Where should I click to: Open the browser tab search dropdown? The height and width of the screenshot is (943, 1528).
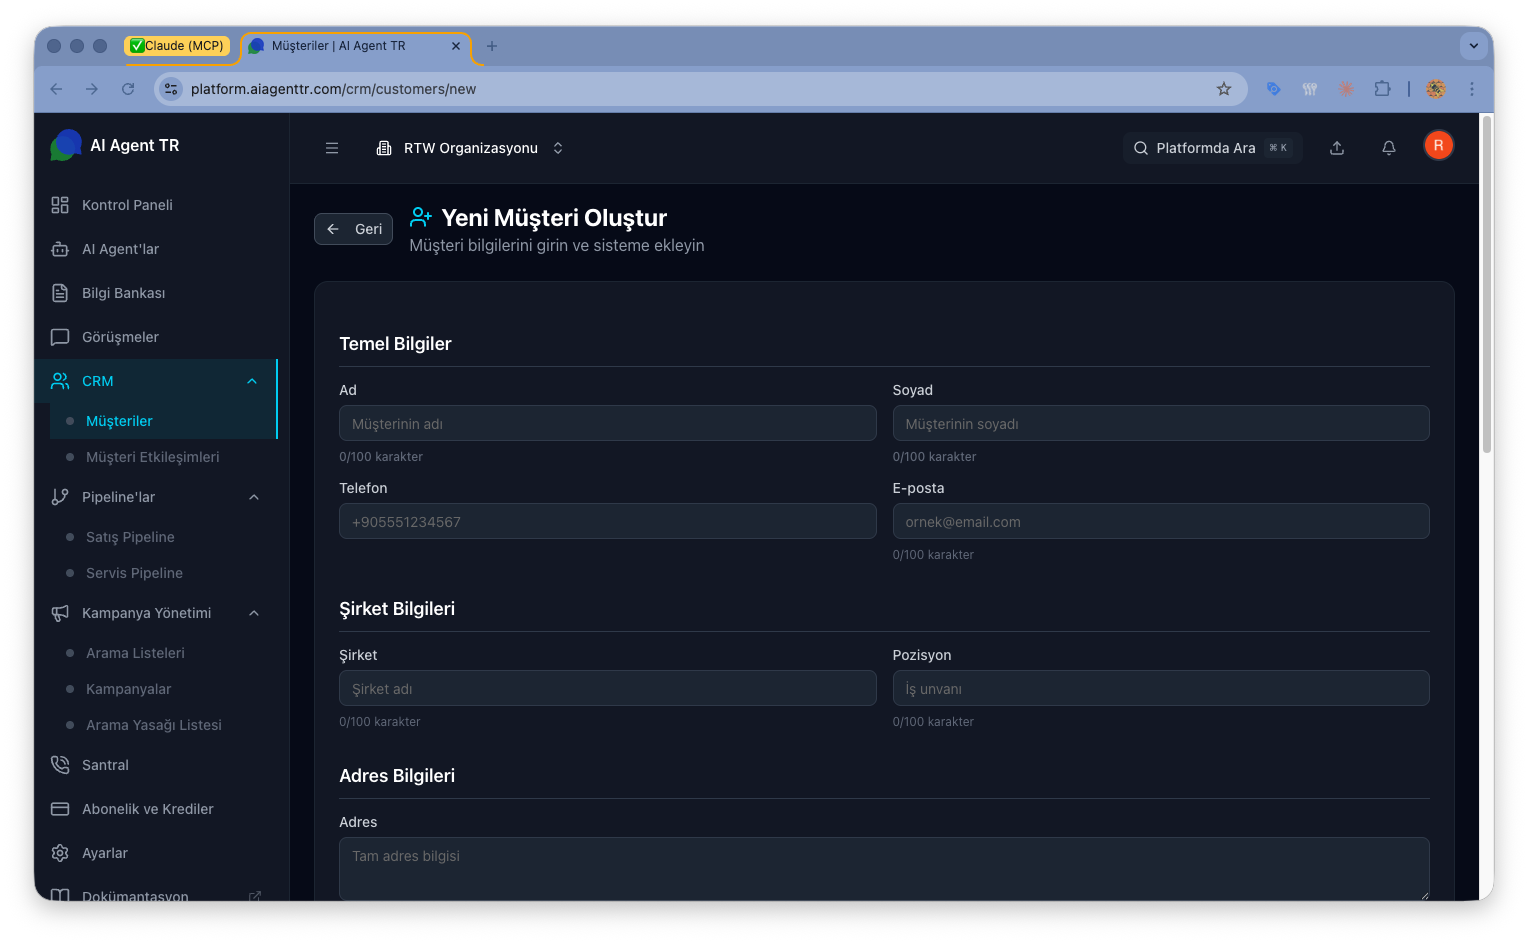click(x=1473, y=46)
